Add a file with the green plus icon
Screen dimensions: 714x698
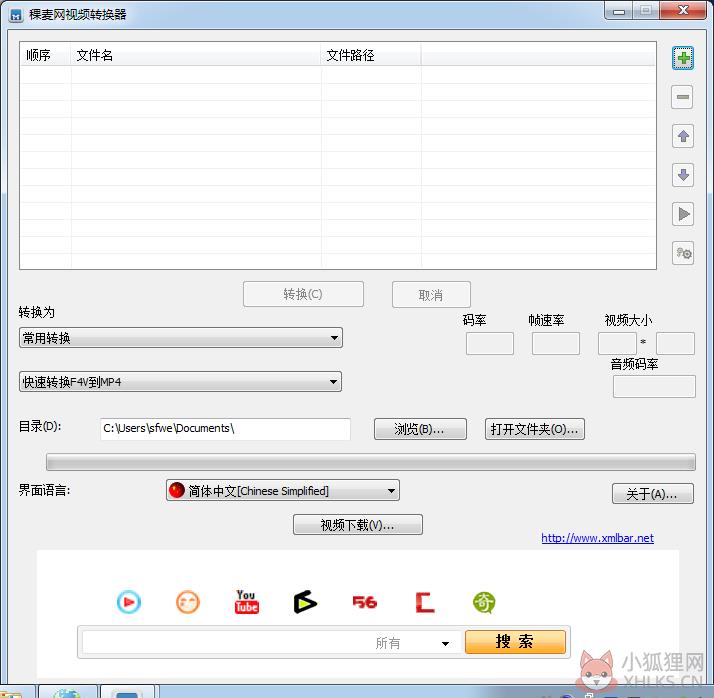point(683,58)
